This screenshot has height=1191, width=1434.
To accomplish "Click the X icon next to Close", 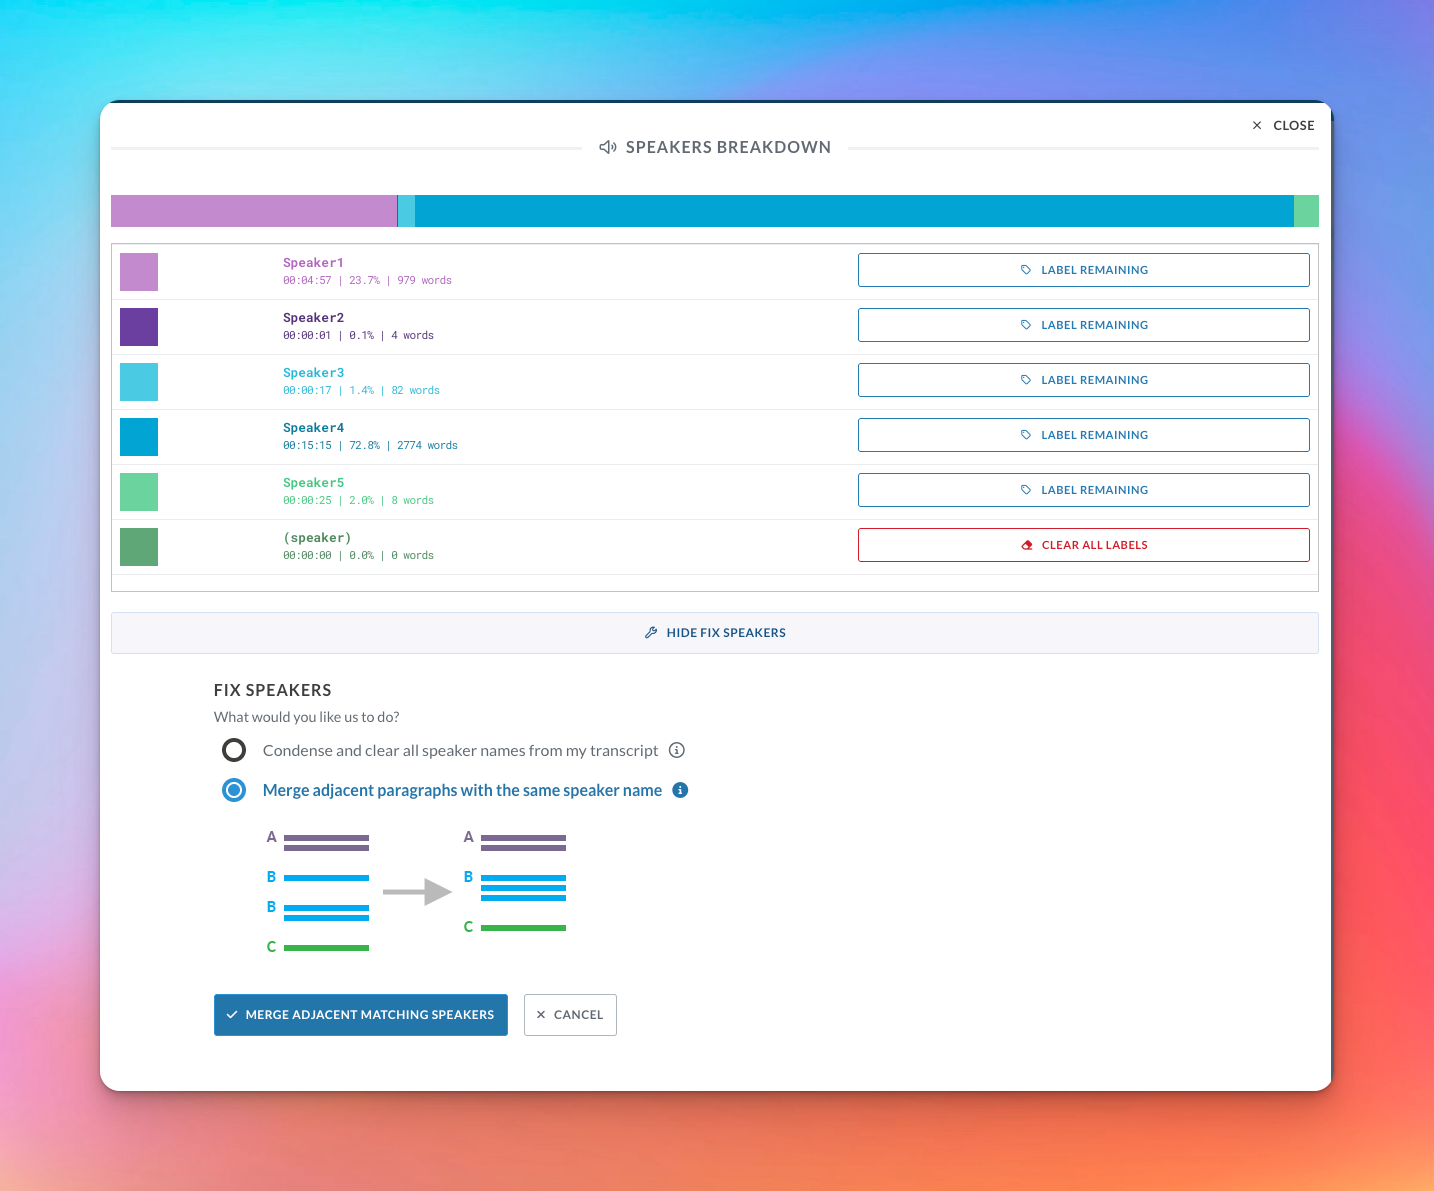I will point(1257,125).
